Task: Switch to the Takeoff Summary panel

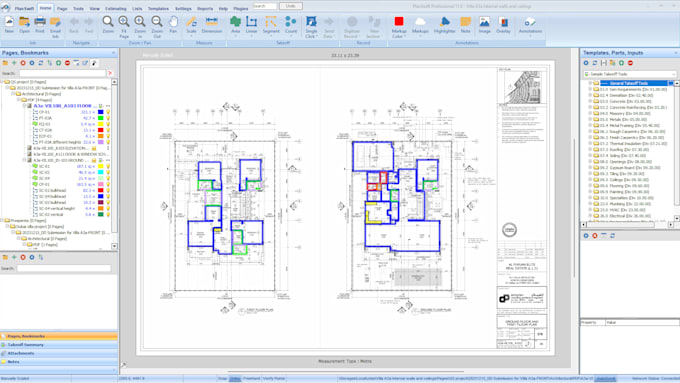Action: [x=59, y=345]
